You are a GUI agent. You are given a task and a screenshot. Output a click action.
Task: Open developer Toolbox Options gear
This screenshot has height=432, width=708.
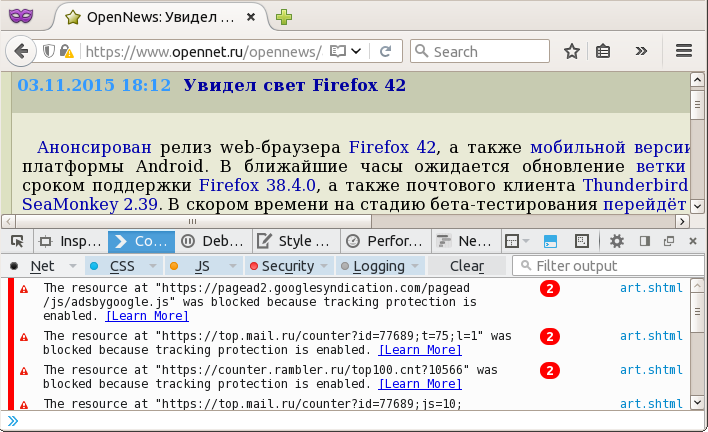(x=616, y=241)
